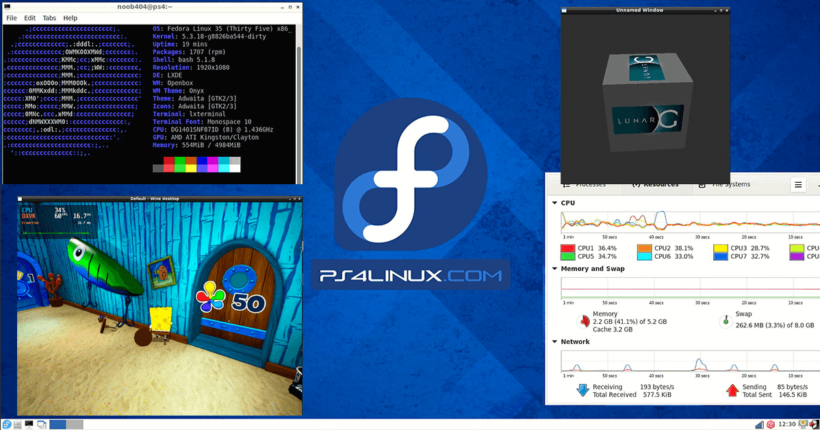Click the Swap pie chart icon
This screenshot has width=820, height=430.
coord(725,321)
